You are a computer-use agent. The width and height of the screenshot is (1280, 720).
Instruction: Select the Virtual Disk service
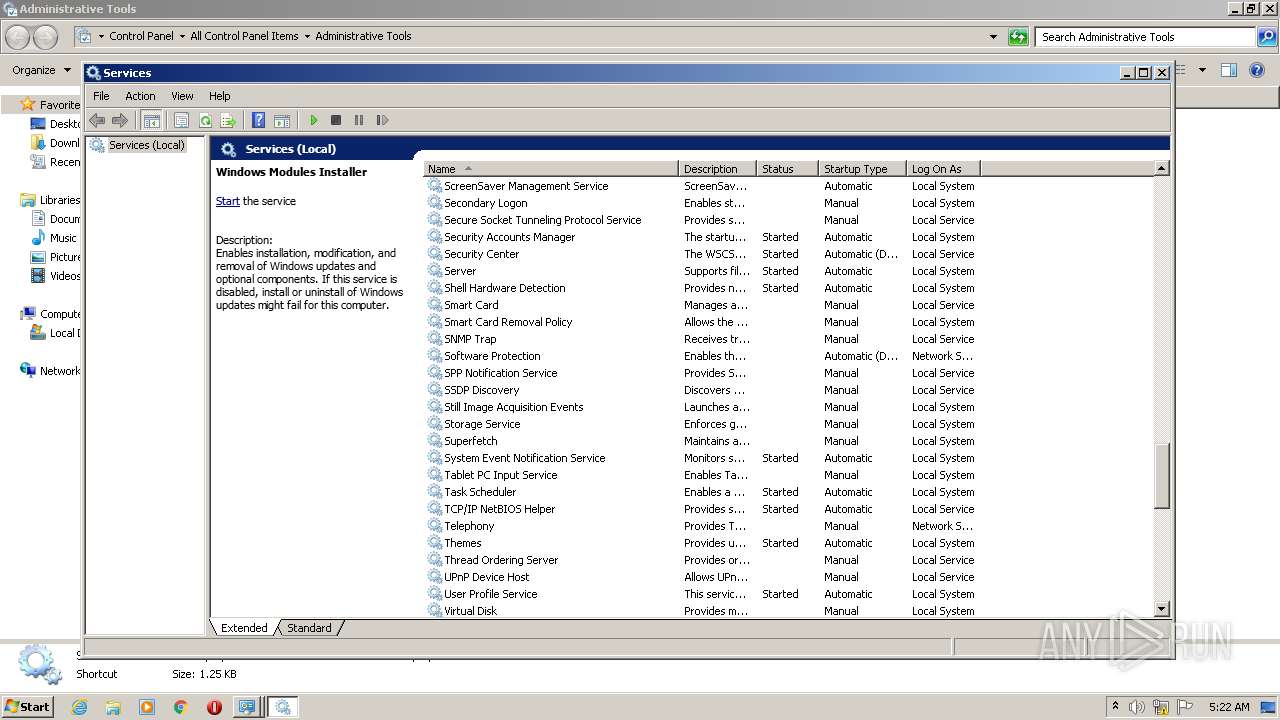point(702,611)
